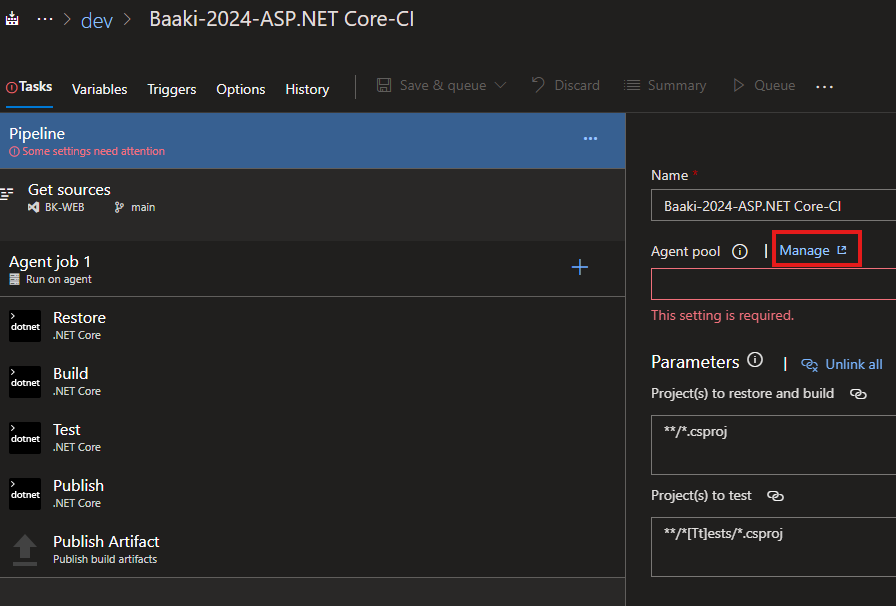Click the main branch icon
The image size is (896, 606).
pyautogui.click(x=119, y=207)
